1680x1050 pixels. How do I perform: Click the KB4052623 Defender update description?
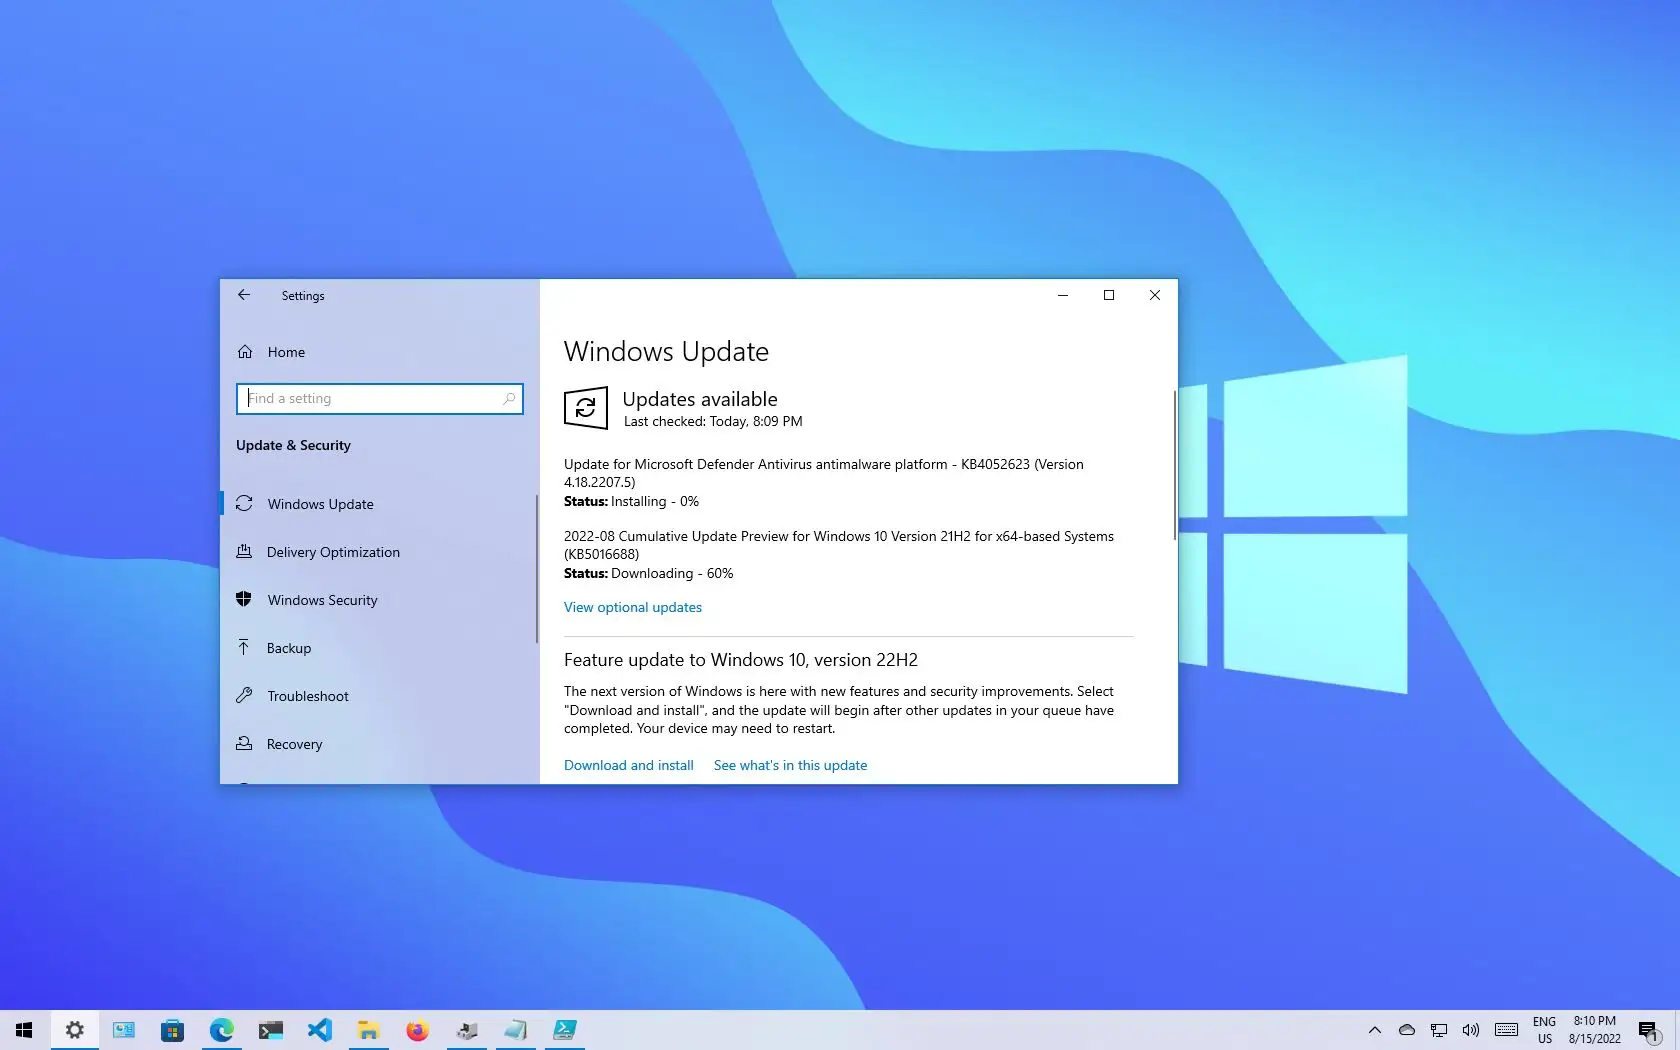point(824,473)
